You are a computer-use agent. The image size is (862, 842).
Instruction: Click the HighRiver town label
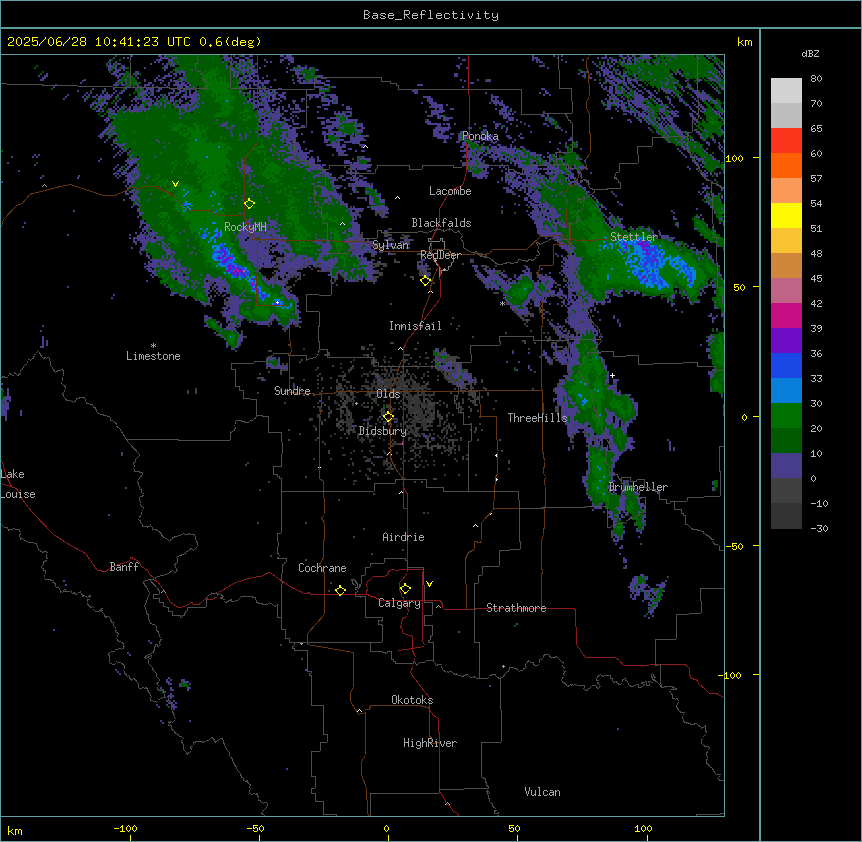tap(430, 743)
